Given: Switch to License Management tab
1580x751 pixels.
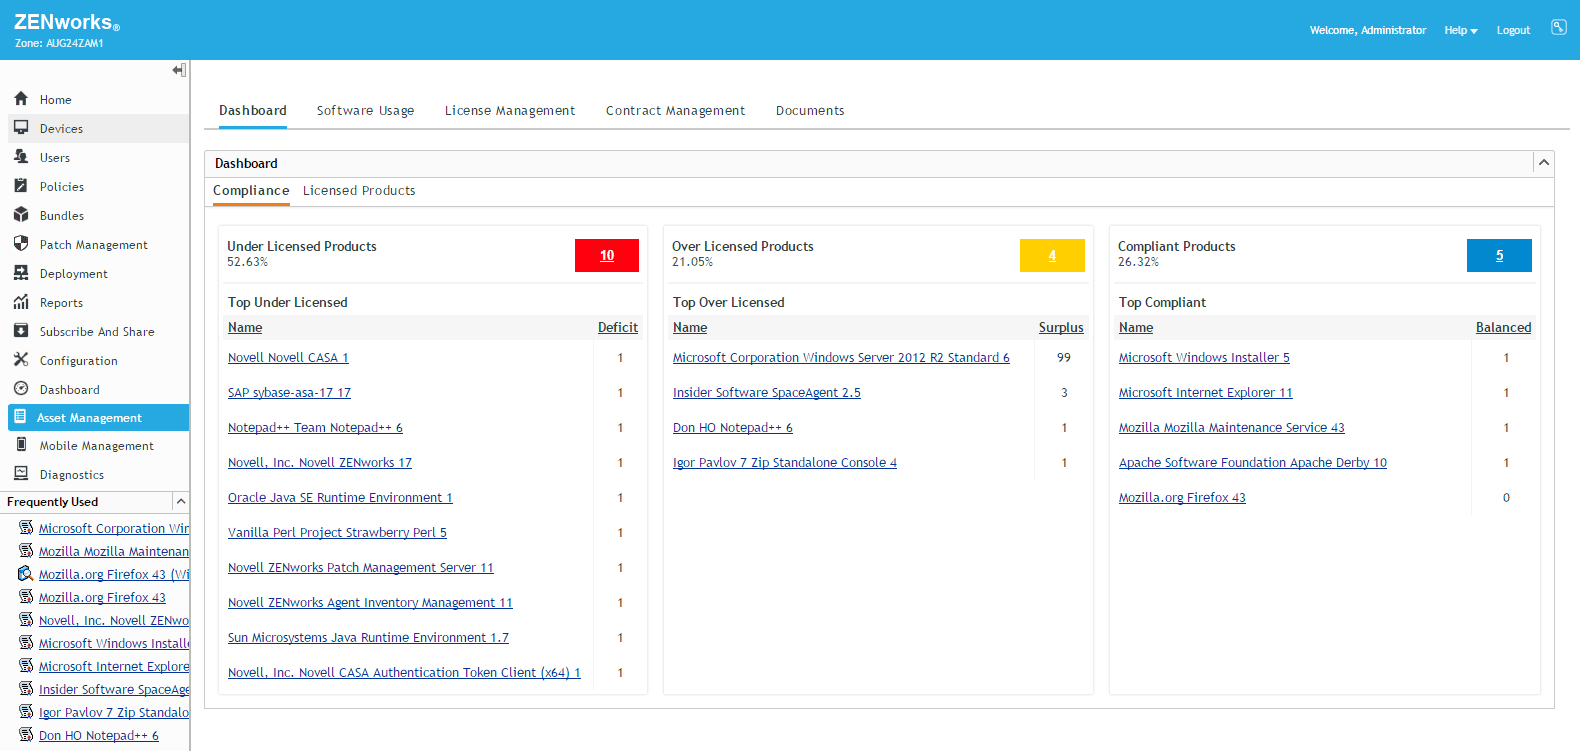Looking at the screenshot, I should coord(510,111).
